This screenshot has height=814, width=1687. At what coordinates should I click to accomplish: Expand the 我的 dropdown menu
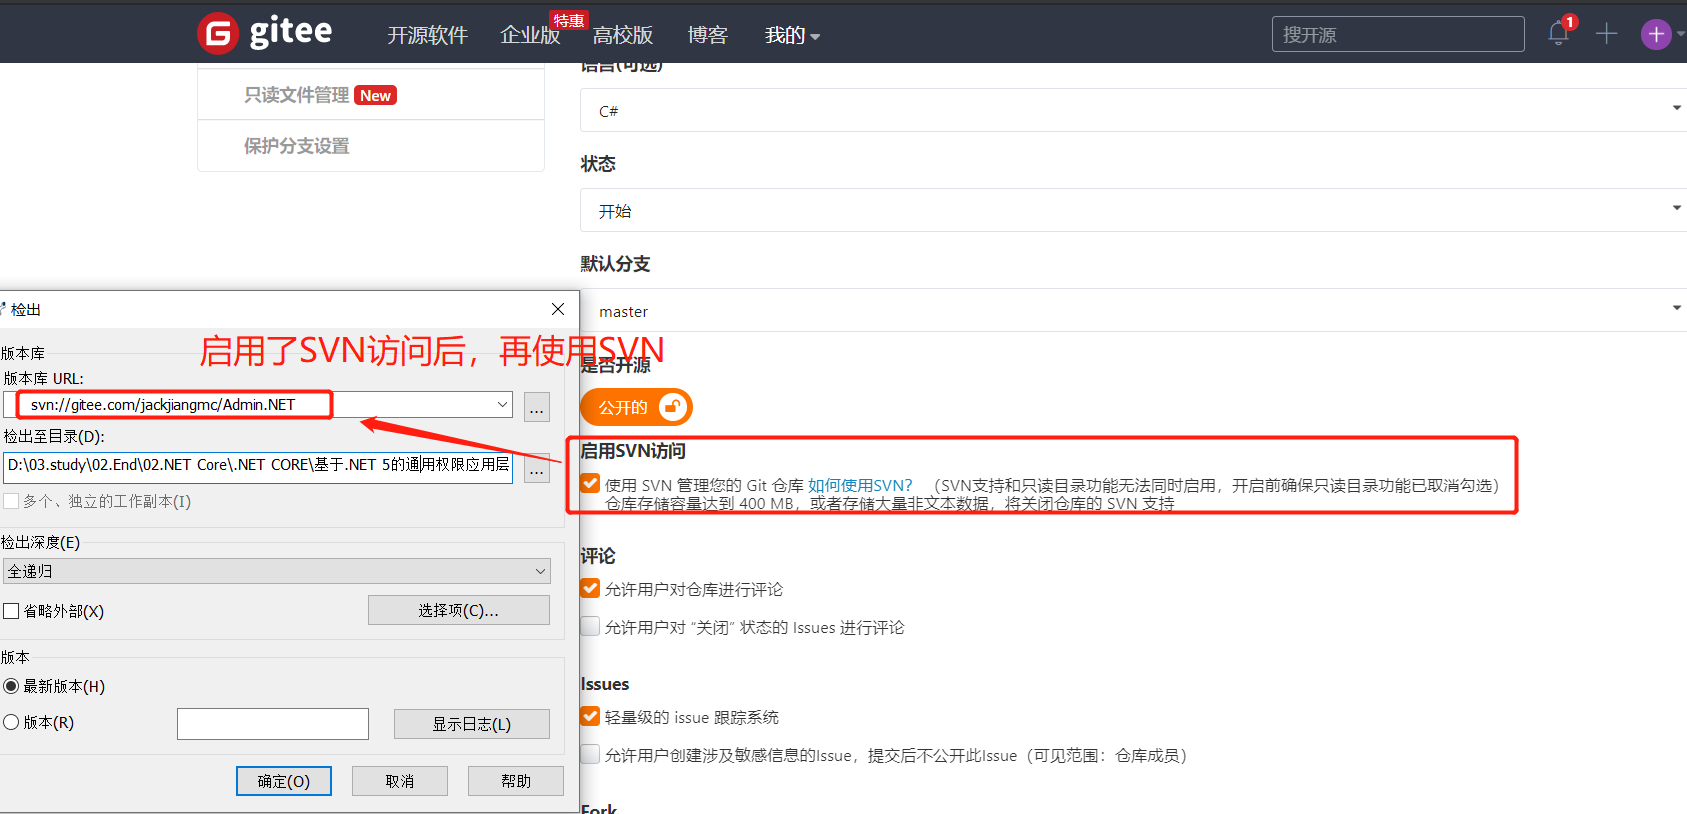coord(792,36)
